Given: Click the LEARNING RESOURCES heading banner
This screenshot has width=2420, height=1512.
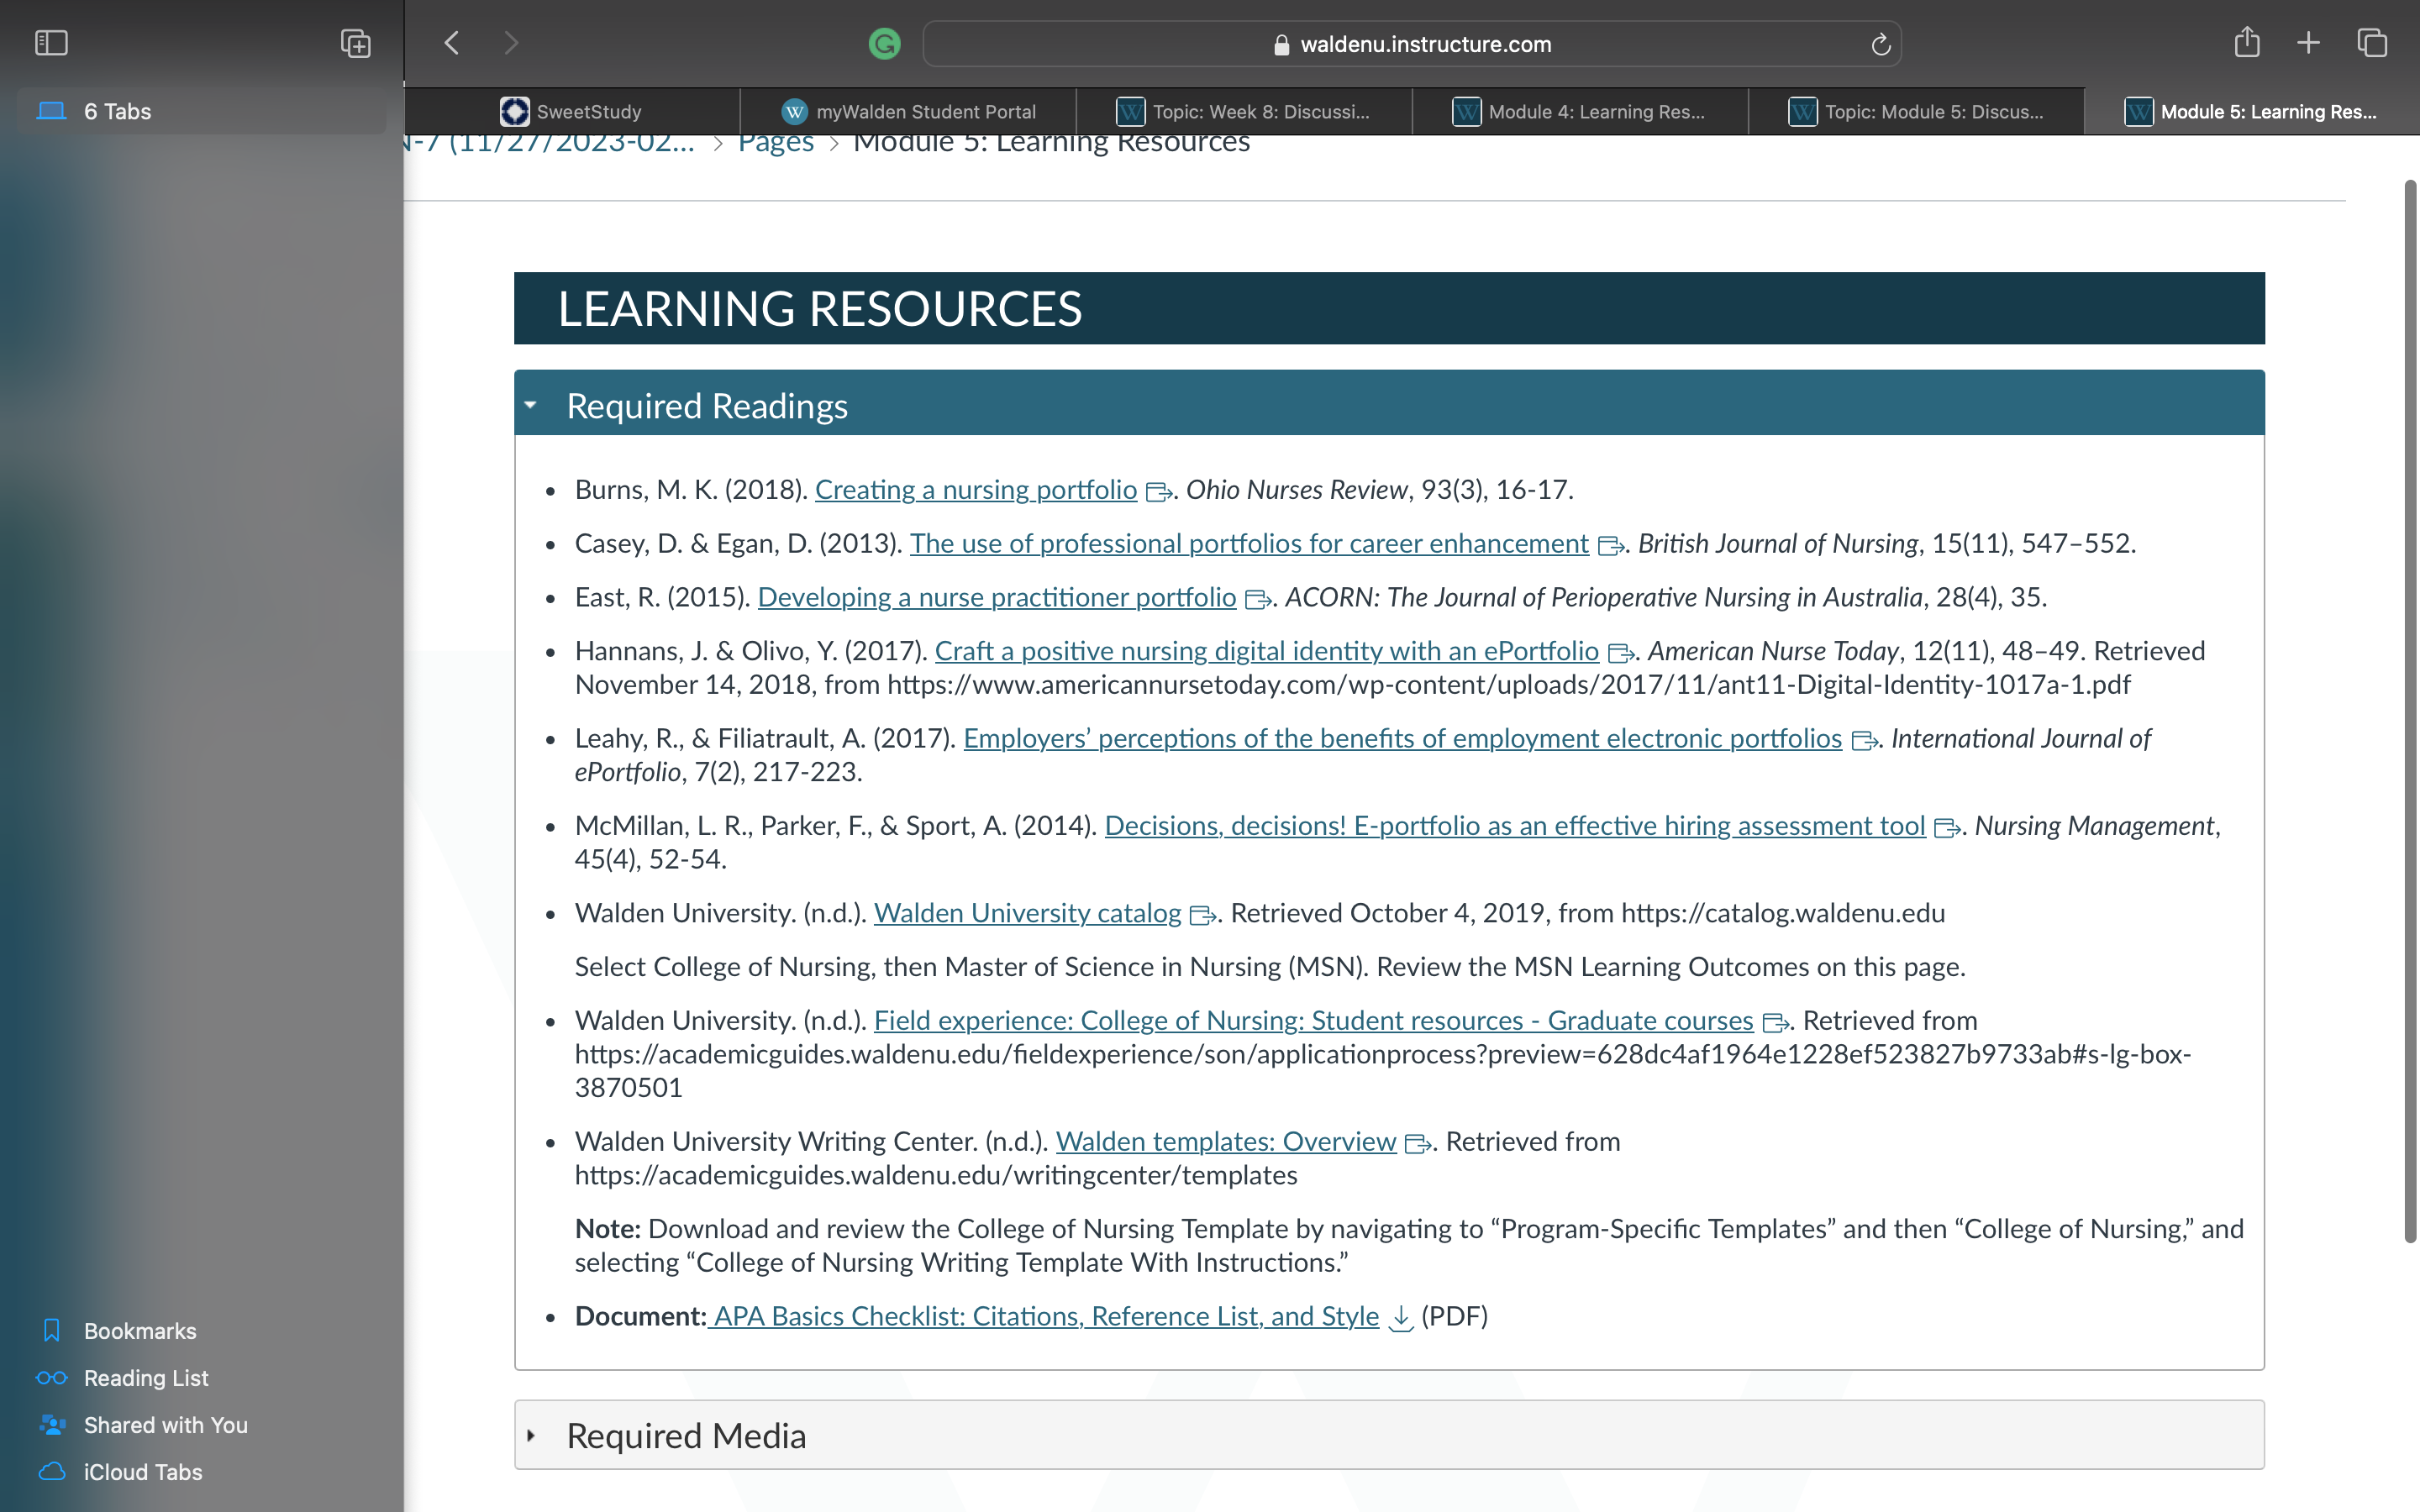Looking at the screenshot, I should point(1389,308).
